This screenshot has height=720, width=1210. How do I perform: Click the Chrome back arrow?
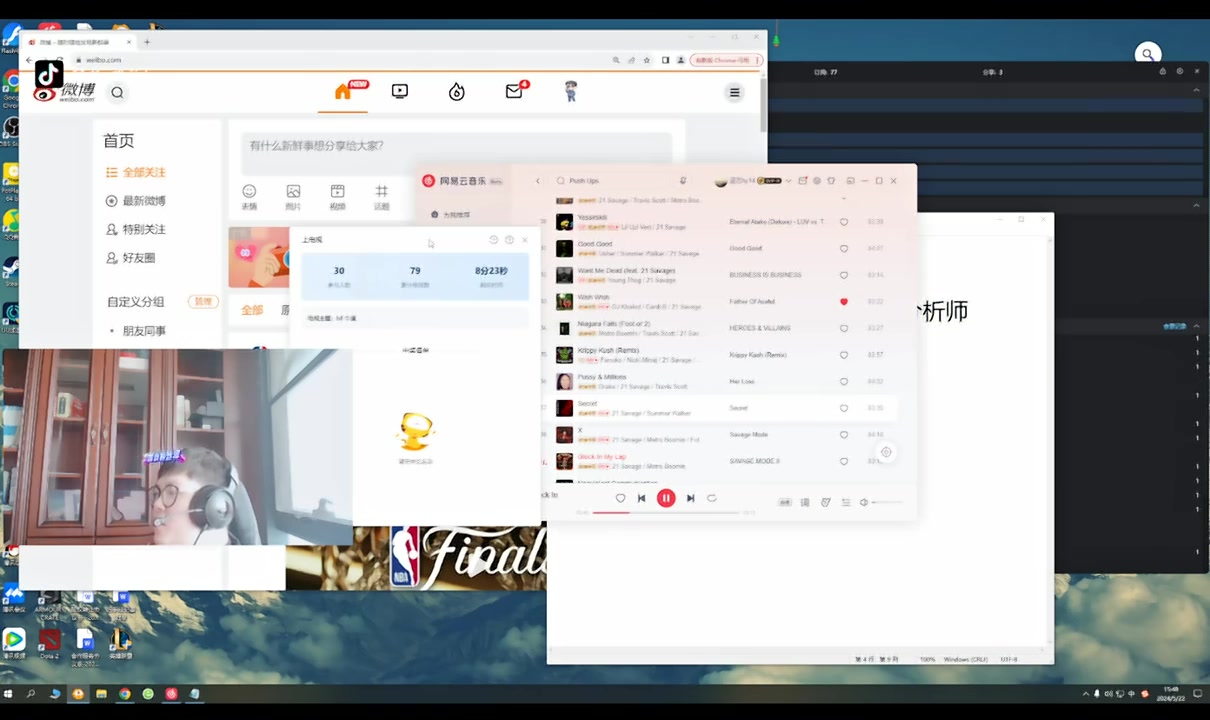coord(28,60)
